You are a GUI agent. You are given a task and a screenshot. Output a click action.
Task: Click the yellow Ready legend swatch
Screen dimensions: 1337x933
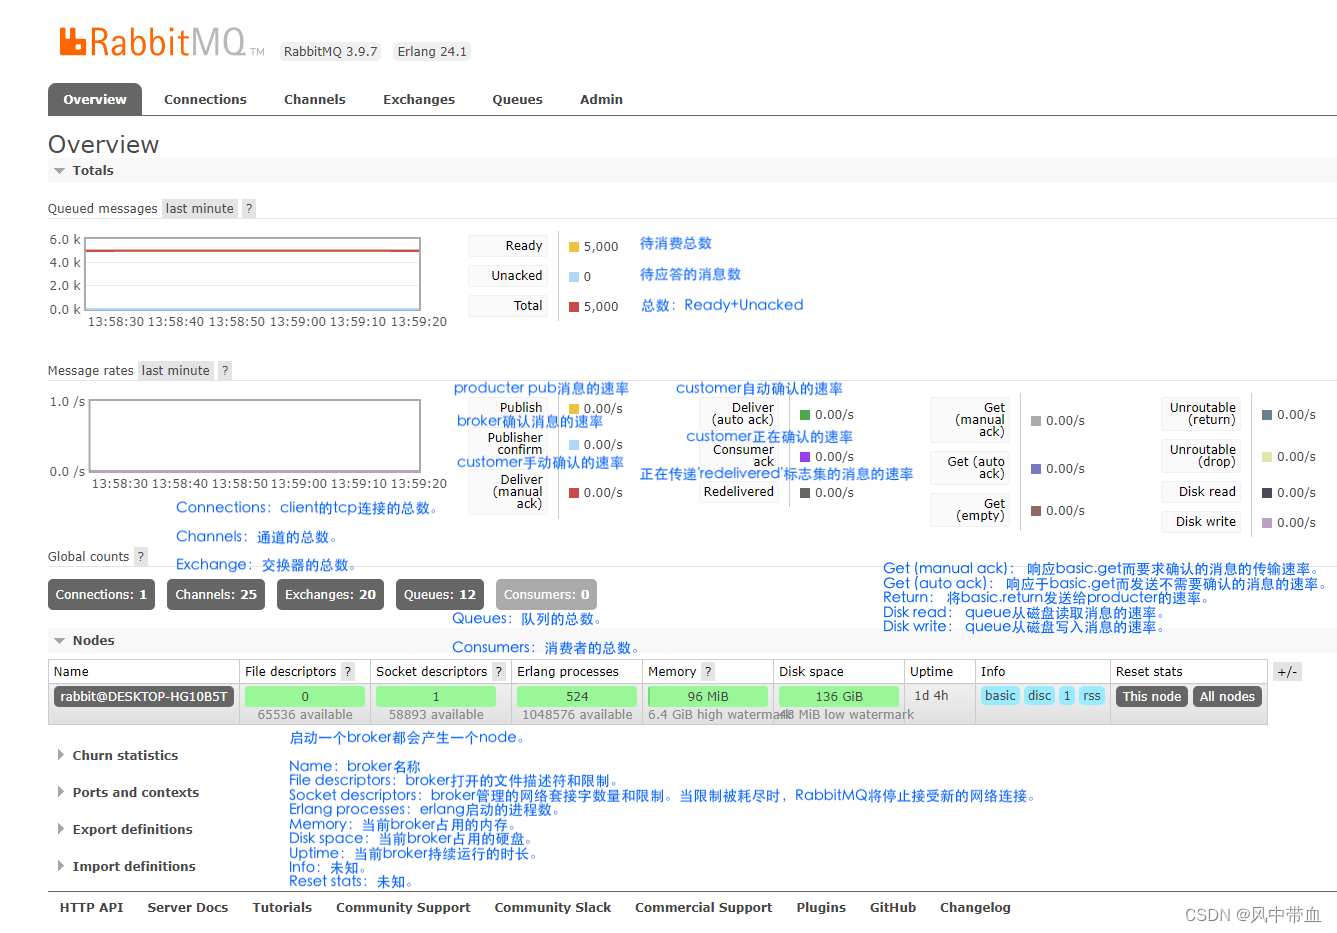coord(574,246)
